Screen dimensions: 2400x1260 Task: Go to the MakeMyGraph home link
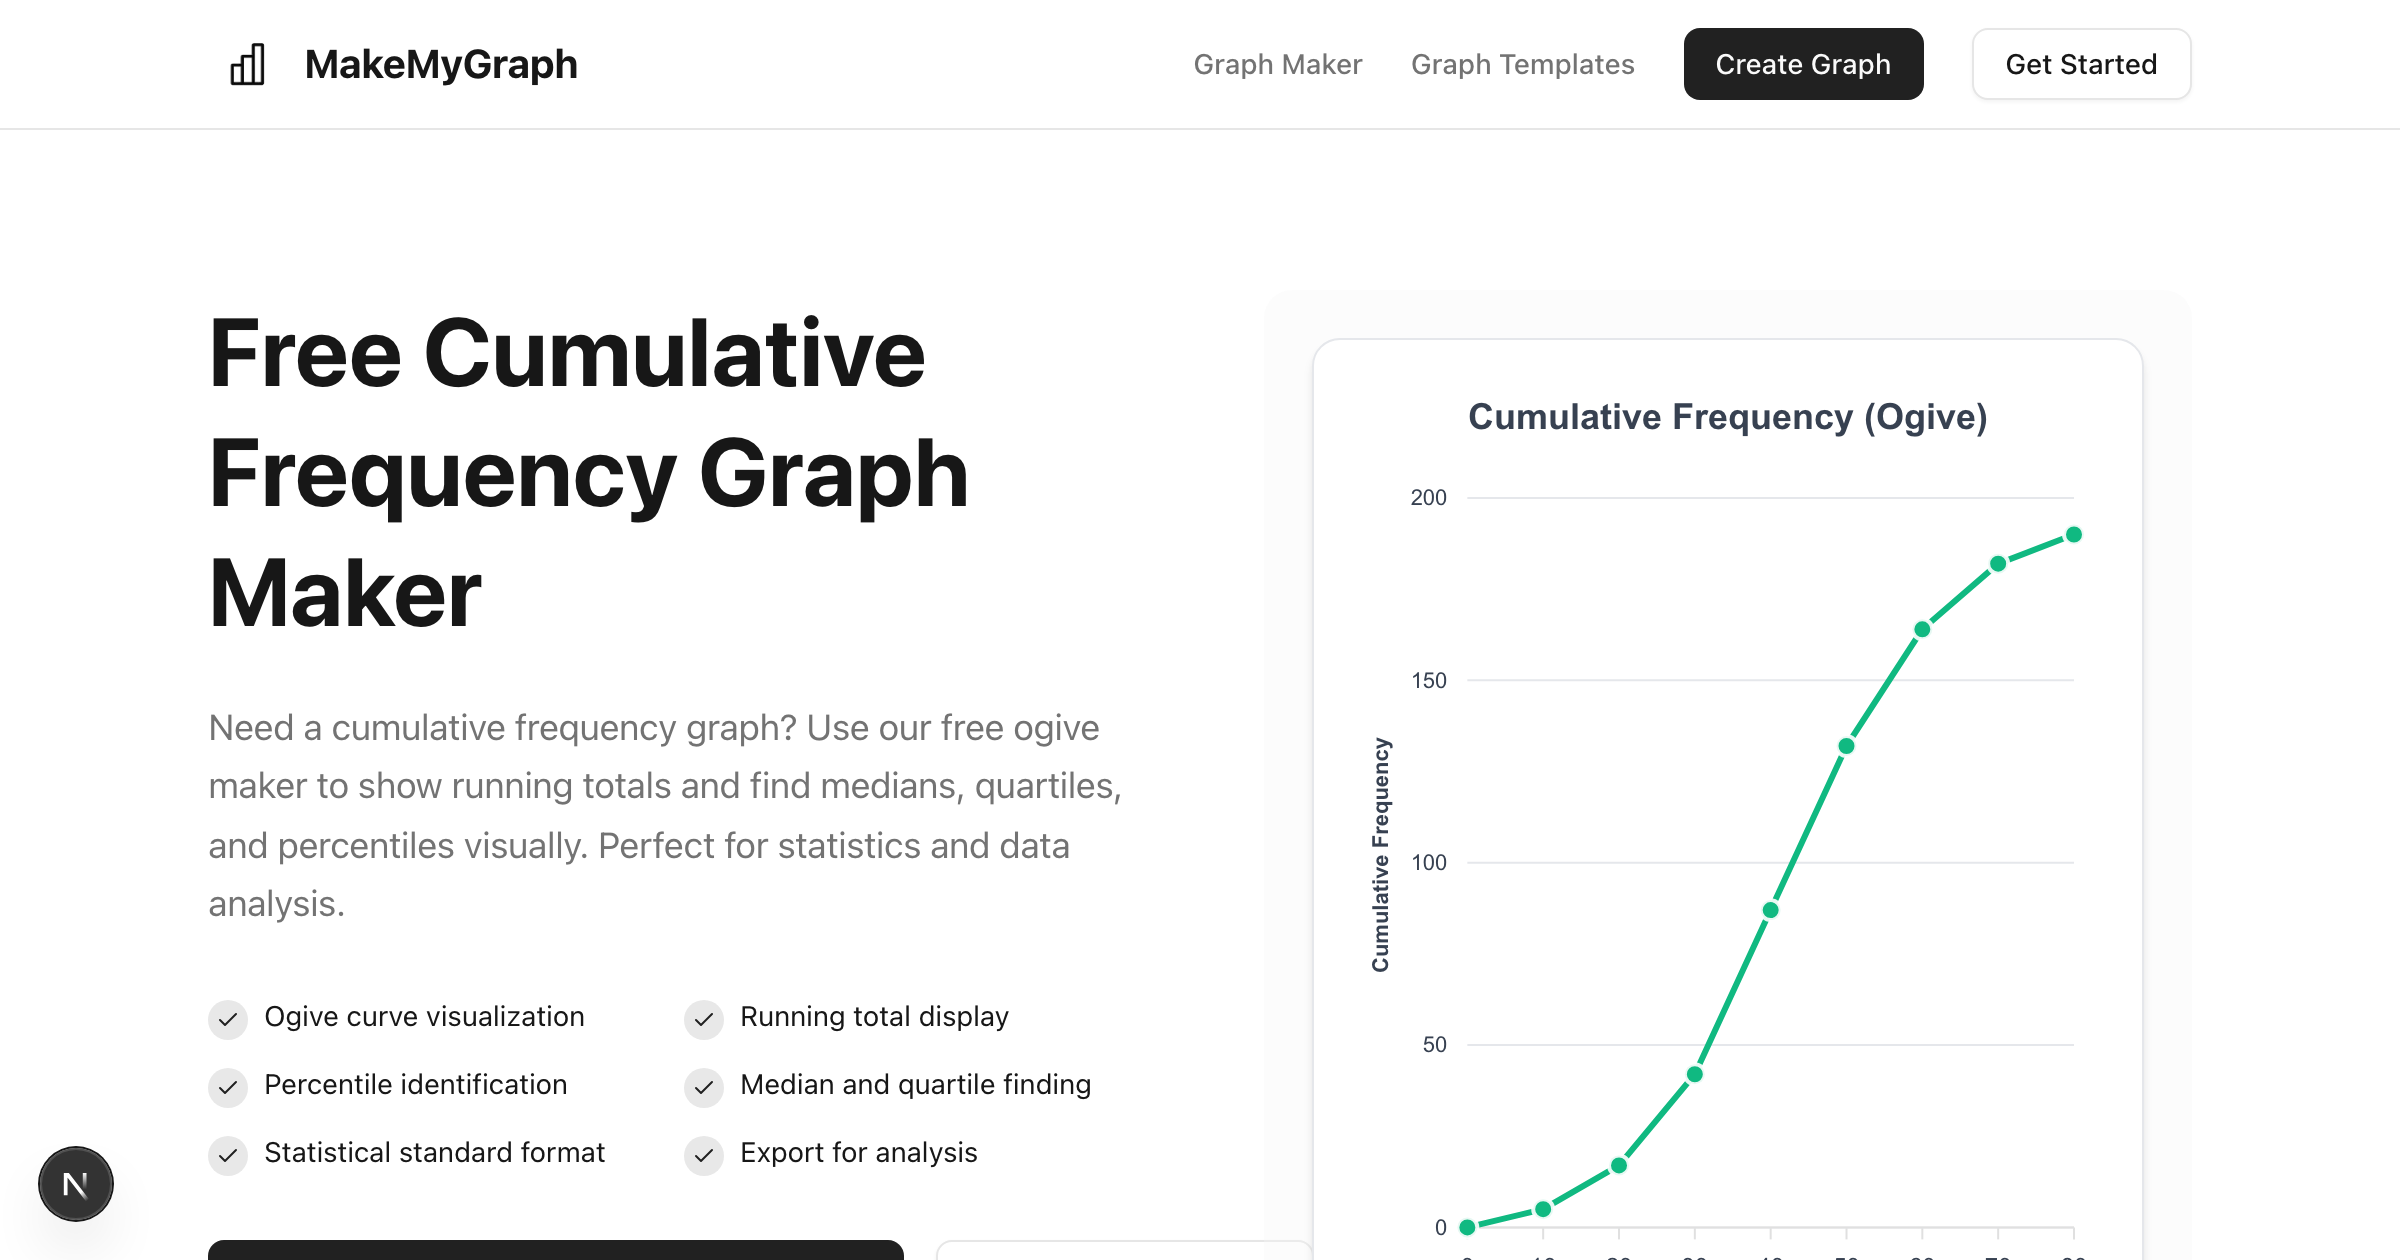[441, 65]
